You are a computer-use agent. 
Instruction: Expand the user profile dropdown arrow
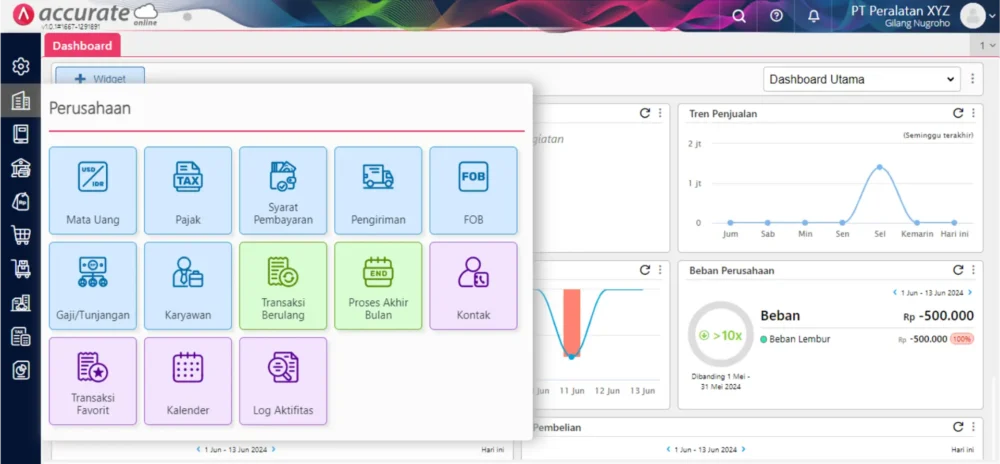992,17
